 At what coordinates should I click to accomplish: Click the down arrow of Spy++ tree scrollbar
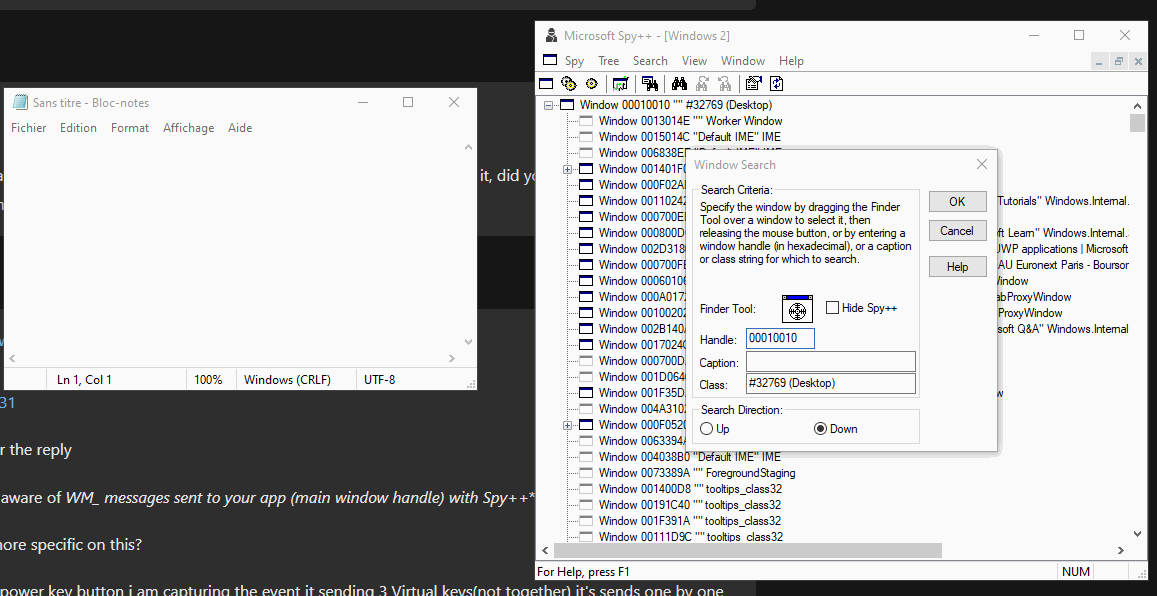pyautogui.click(x=1137, y=534)
